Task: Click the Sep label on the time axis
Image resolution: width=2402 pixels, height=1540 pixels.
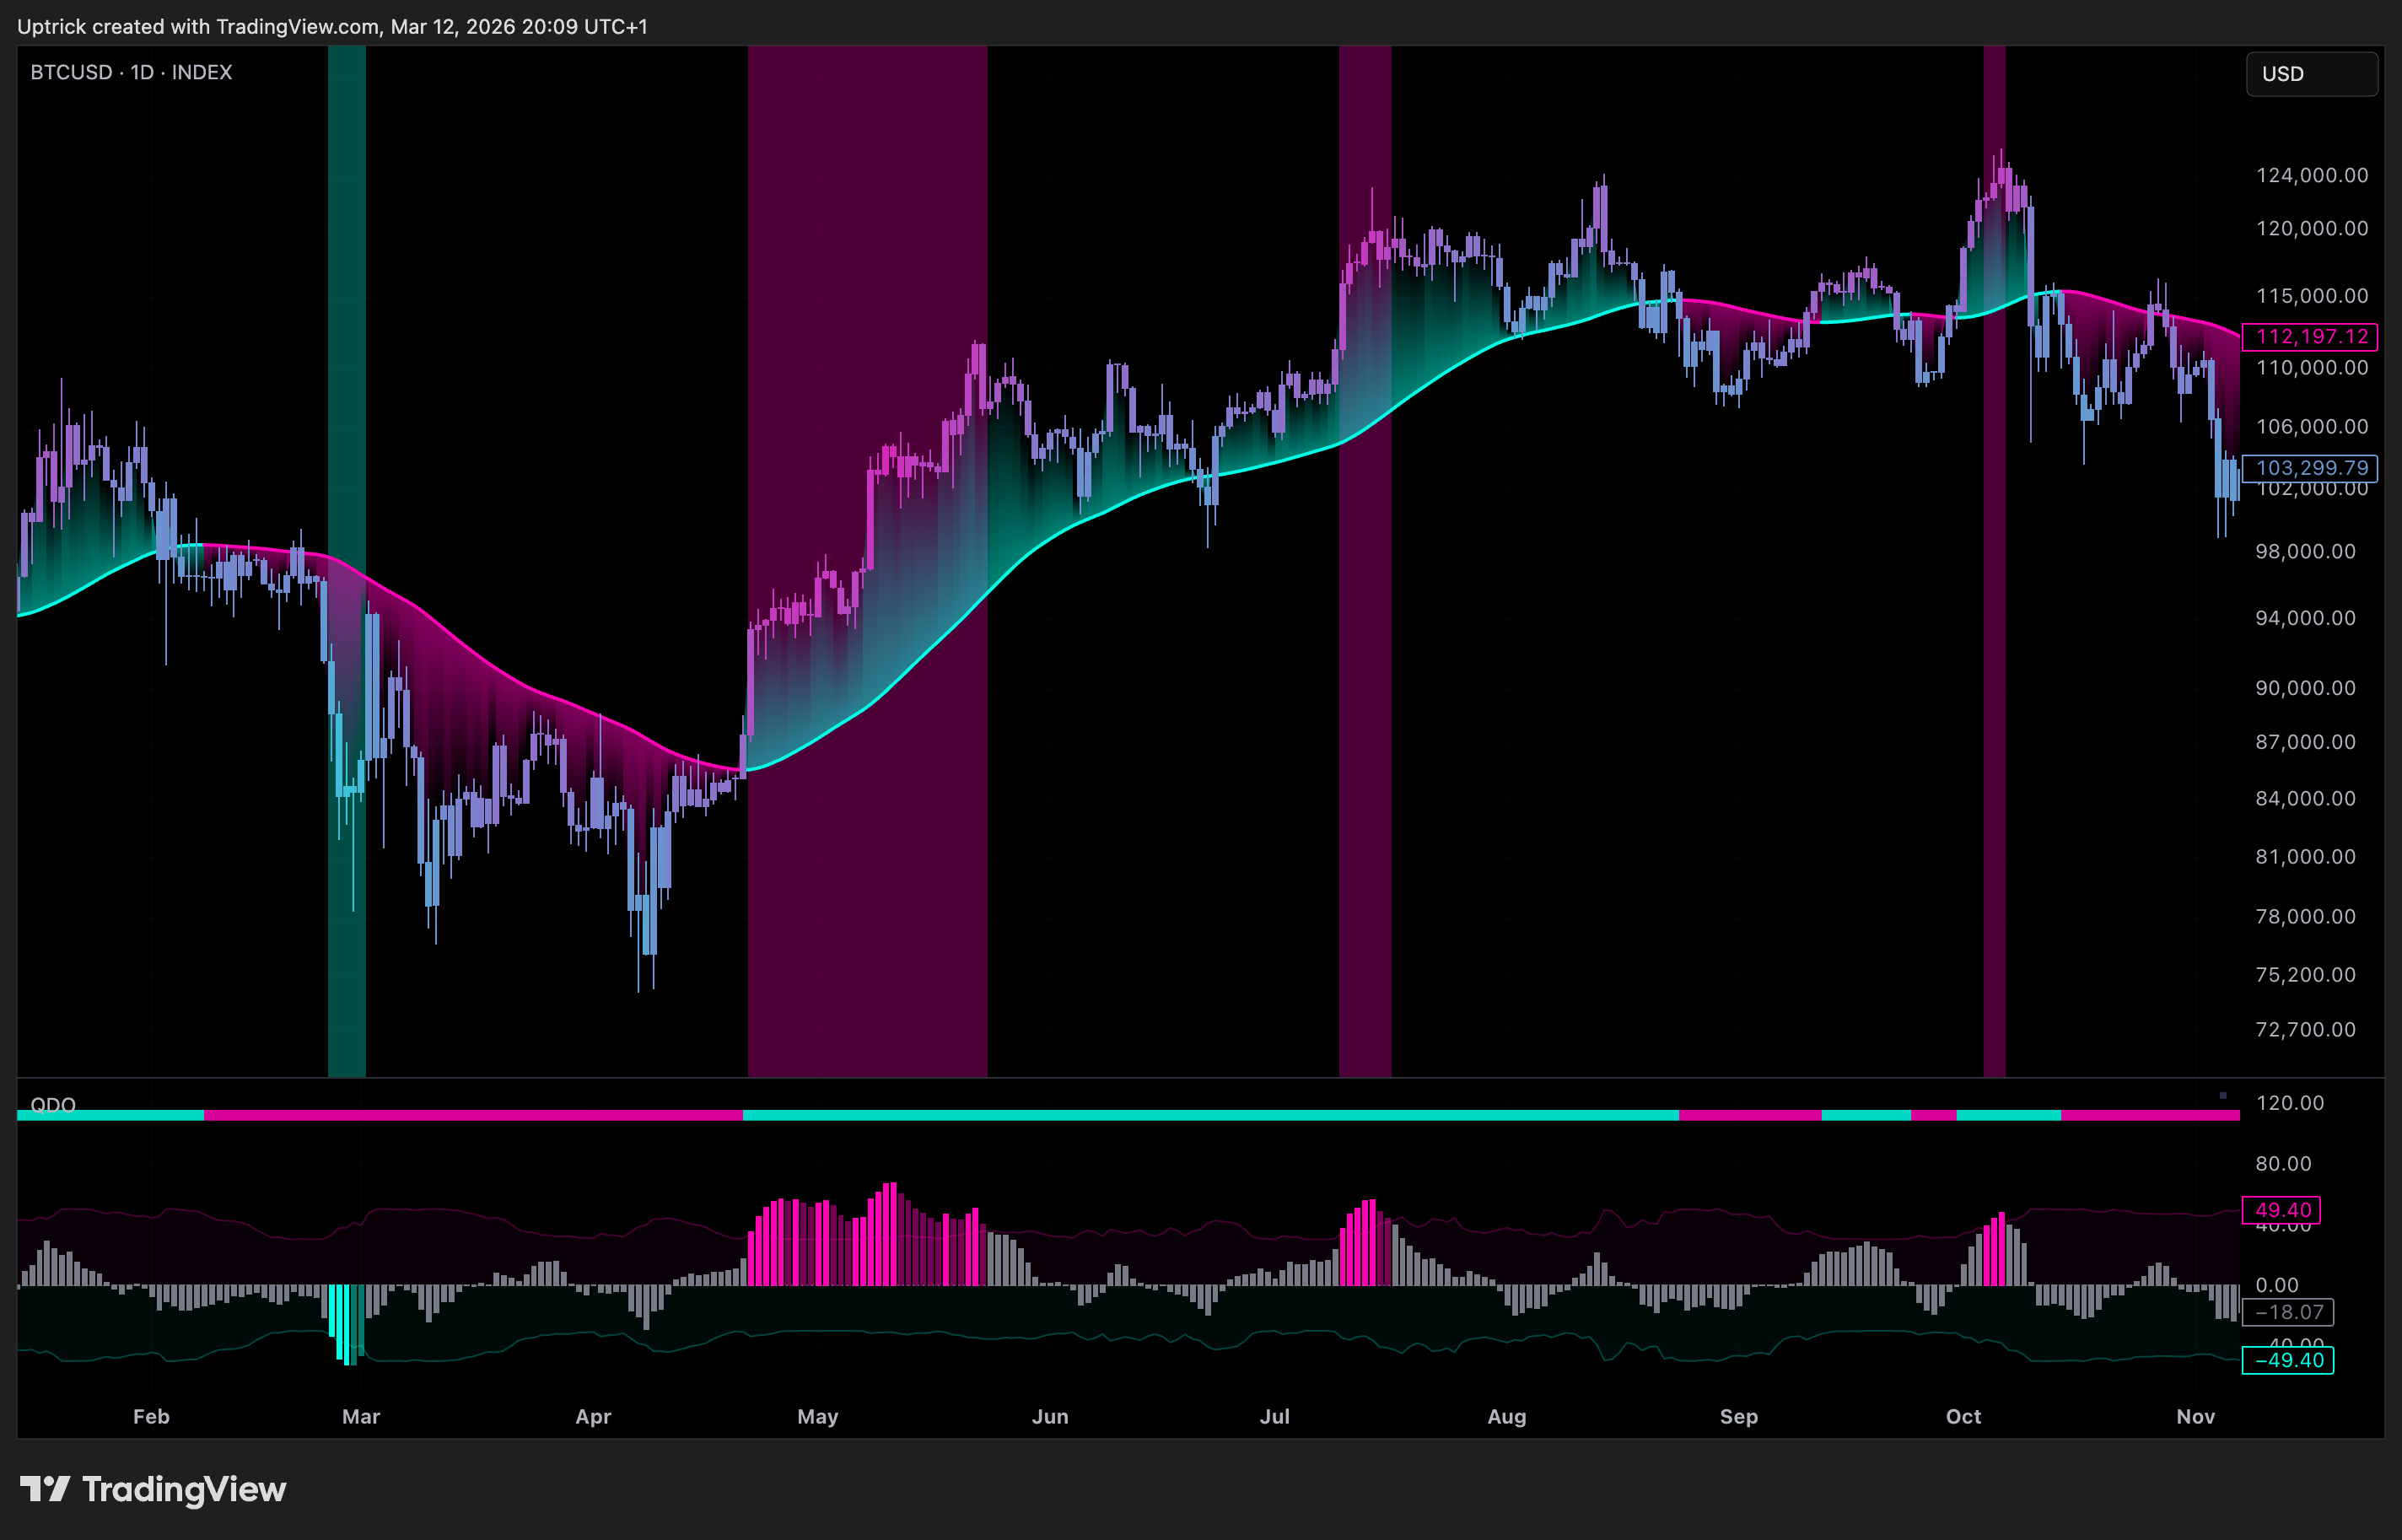Action: 1739,1416
